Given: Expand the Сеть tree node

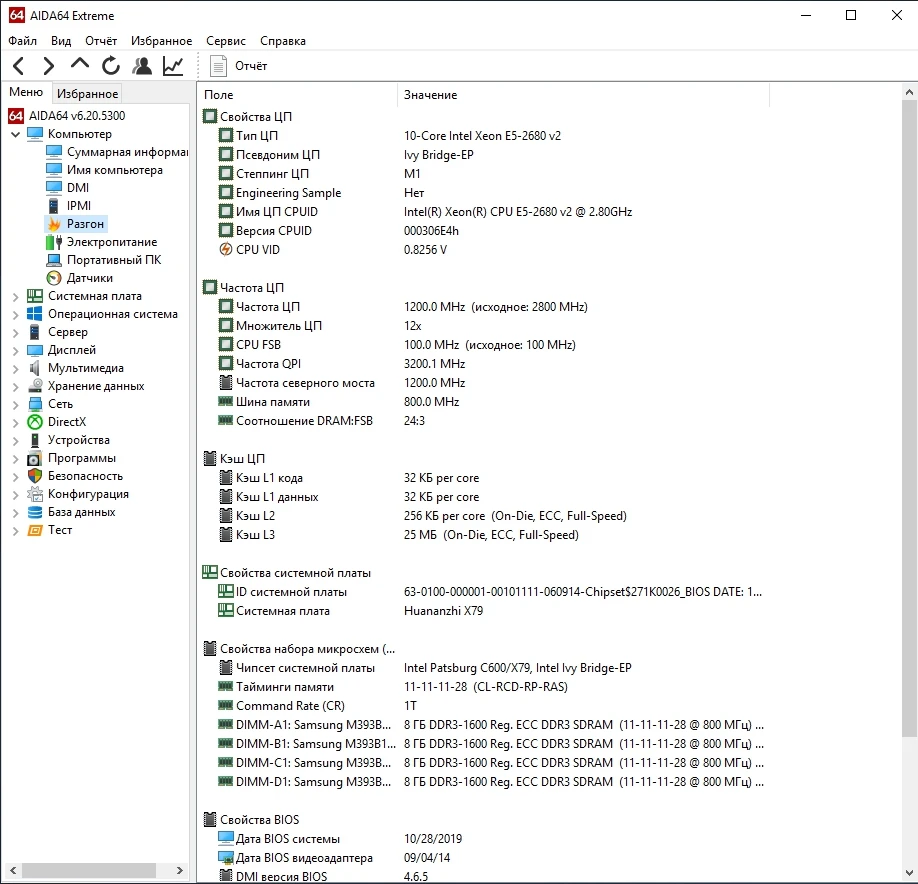Looking at the screenshot, I should (16, 405).
